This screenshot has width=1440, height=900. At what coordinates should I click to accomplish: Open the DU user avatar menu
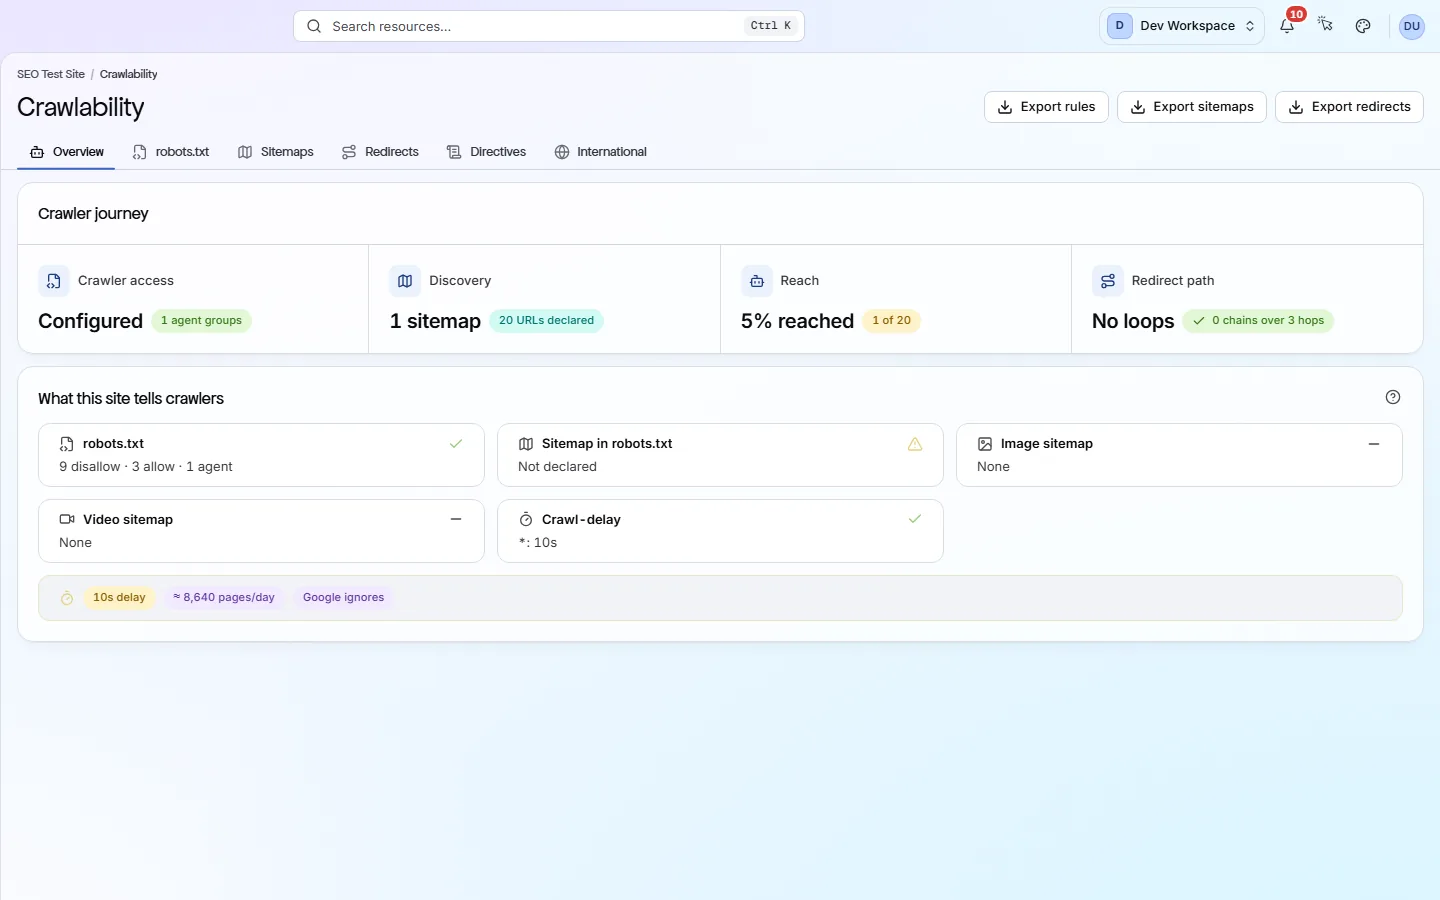(x=1412, y=26)
